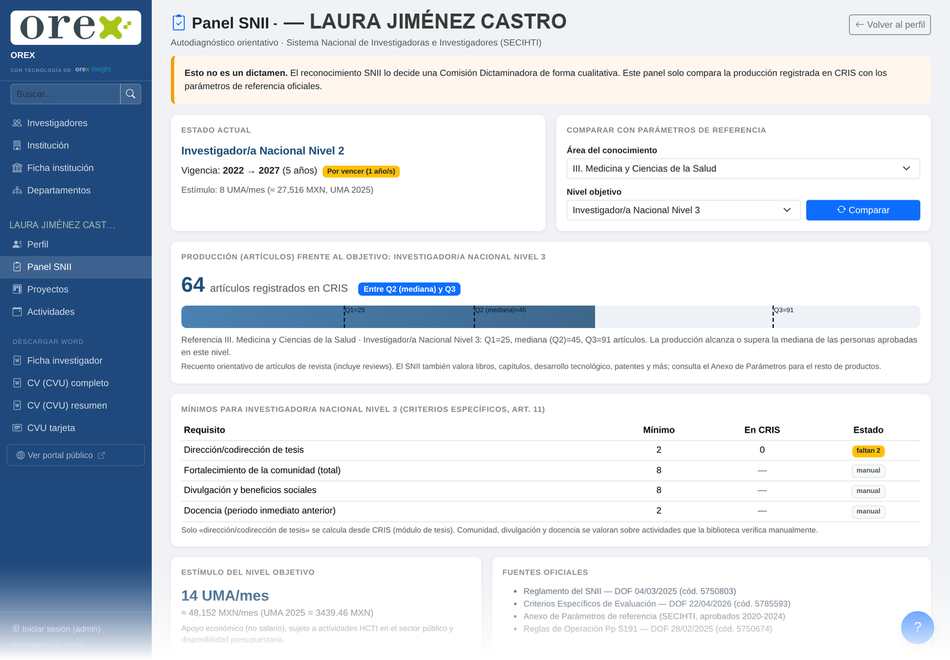Focus the Buscar search field
The width and height of the screenshot is (950, 660).
[x=65, y=94]
